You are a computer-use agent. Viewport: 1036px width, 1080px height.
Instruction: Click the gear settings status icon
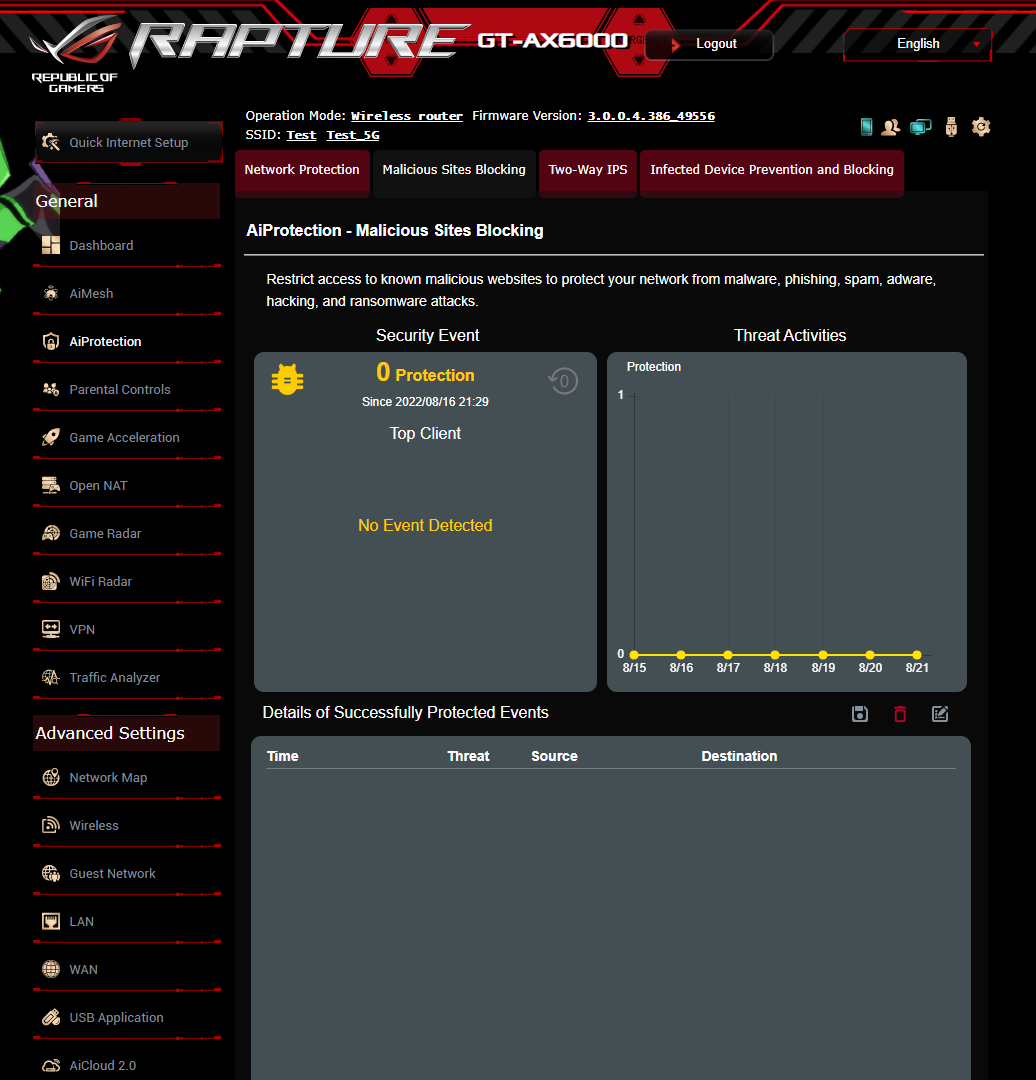point(981,127)
